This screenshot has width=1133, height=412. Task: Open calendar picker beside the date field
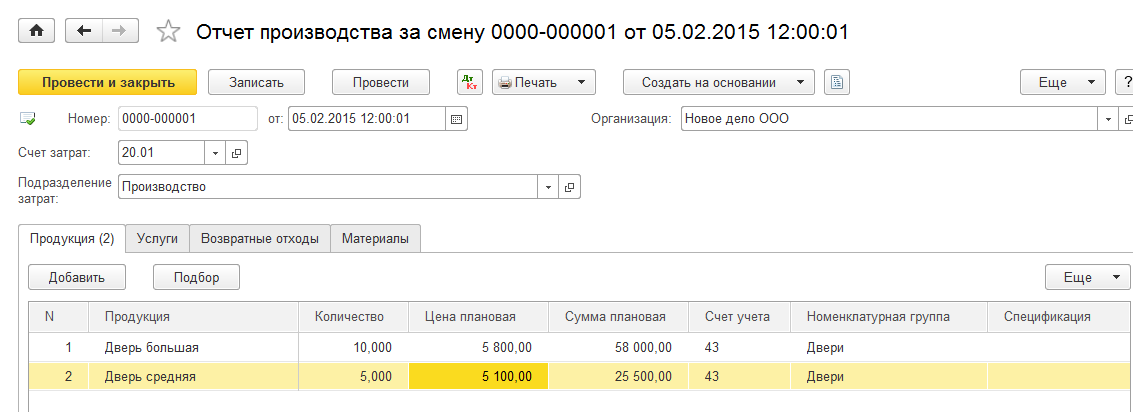[x=456, y=119]
